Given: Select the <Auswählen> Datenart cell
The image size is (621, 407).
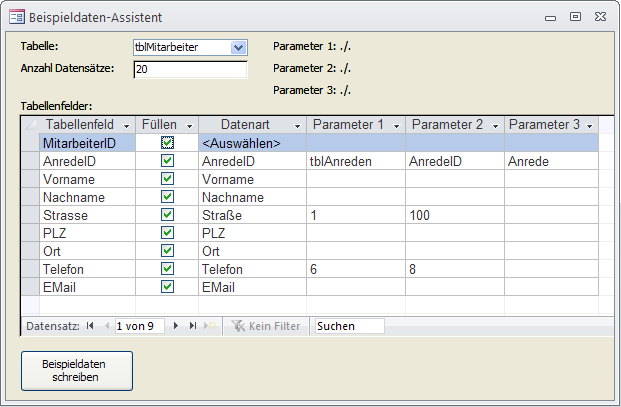Looking at the screenshot, I should point(252,143).
